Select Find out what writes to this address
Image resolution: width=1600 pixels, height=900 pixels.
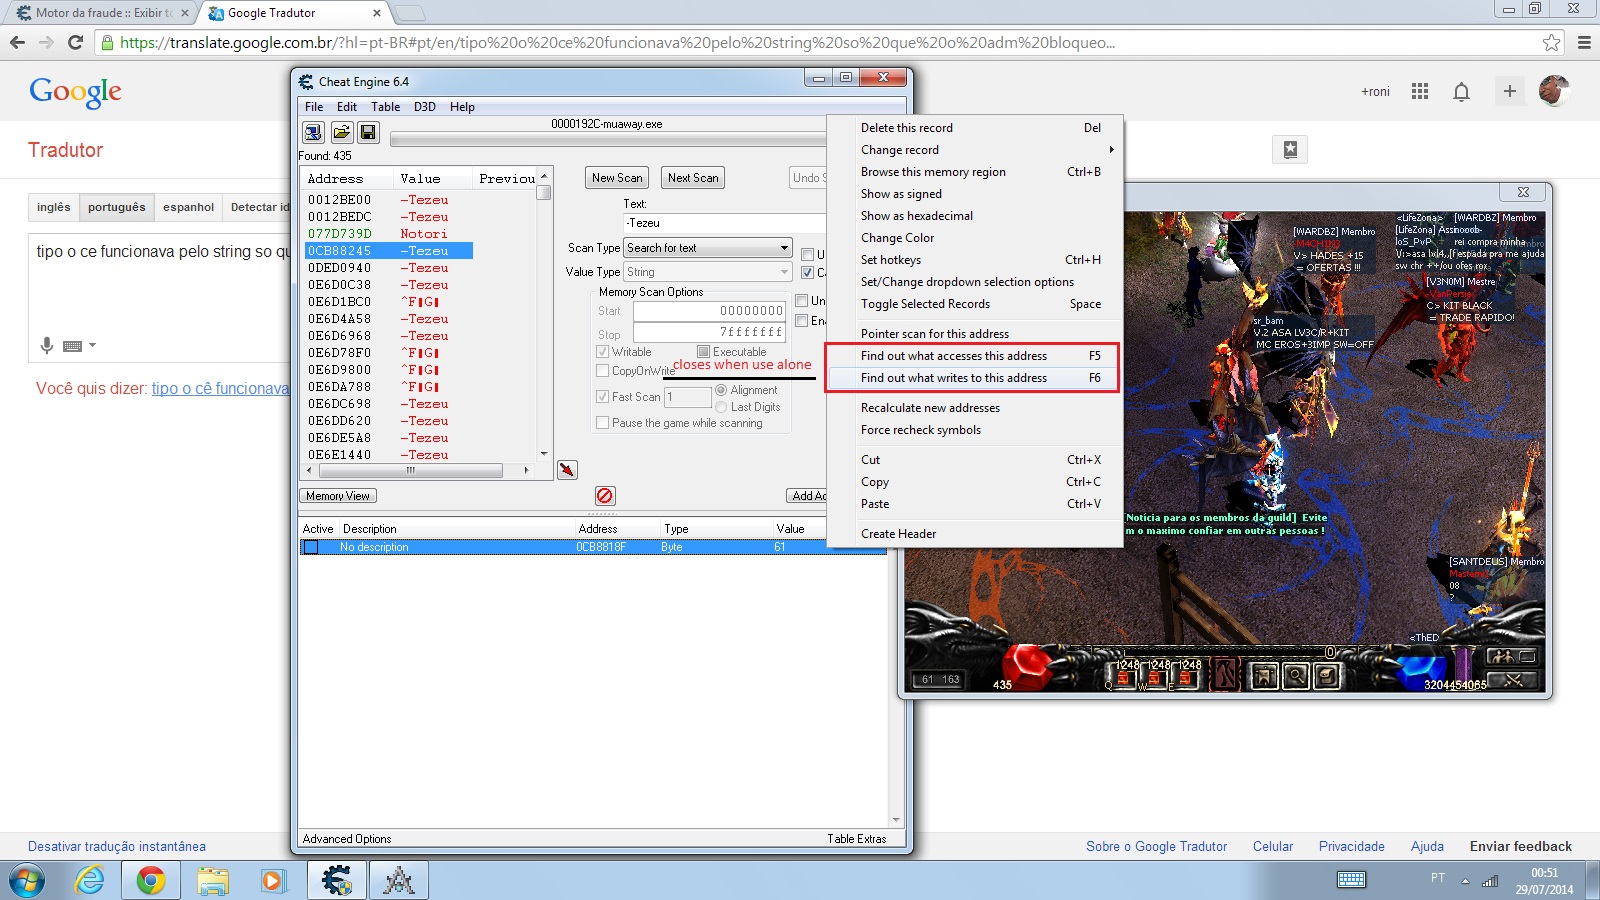(954, 378)
